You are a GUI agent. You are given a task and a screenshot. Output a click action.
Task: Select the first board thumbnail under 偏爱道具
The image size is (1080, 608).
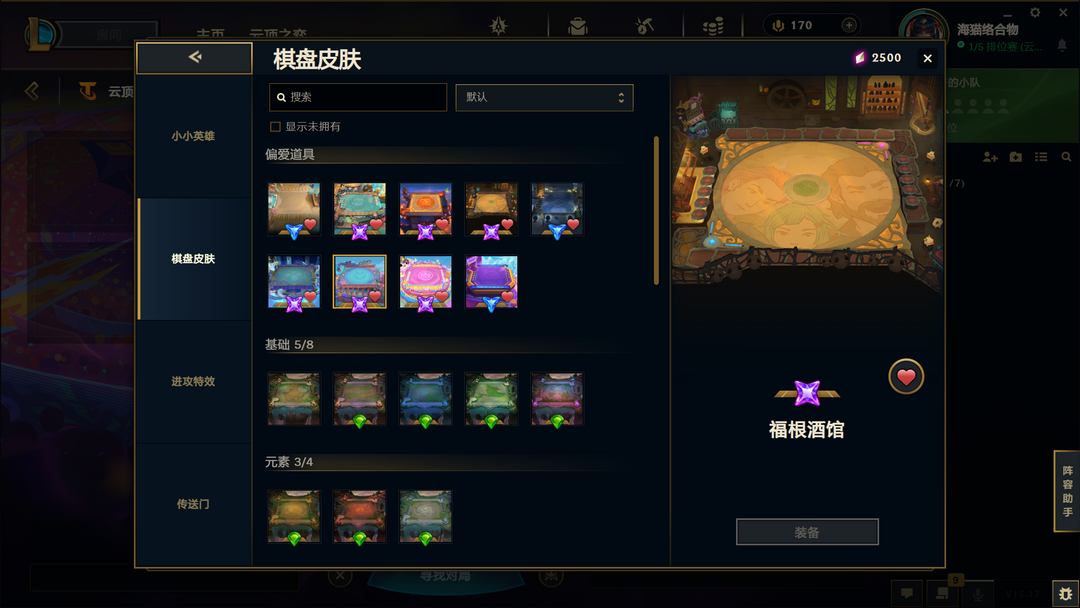(294, 209)
